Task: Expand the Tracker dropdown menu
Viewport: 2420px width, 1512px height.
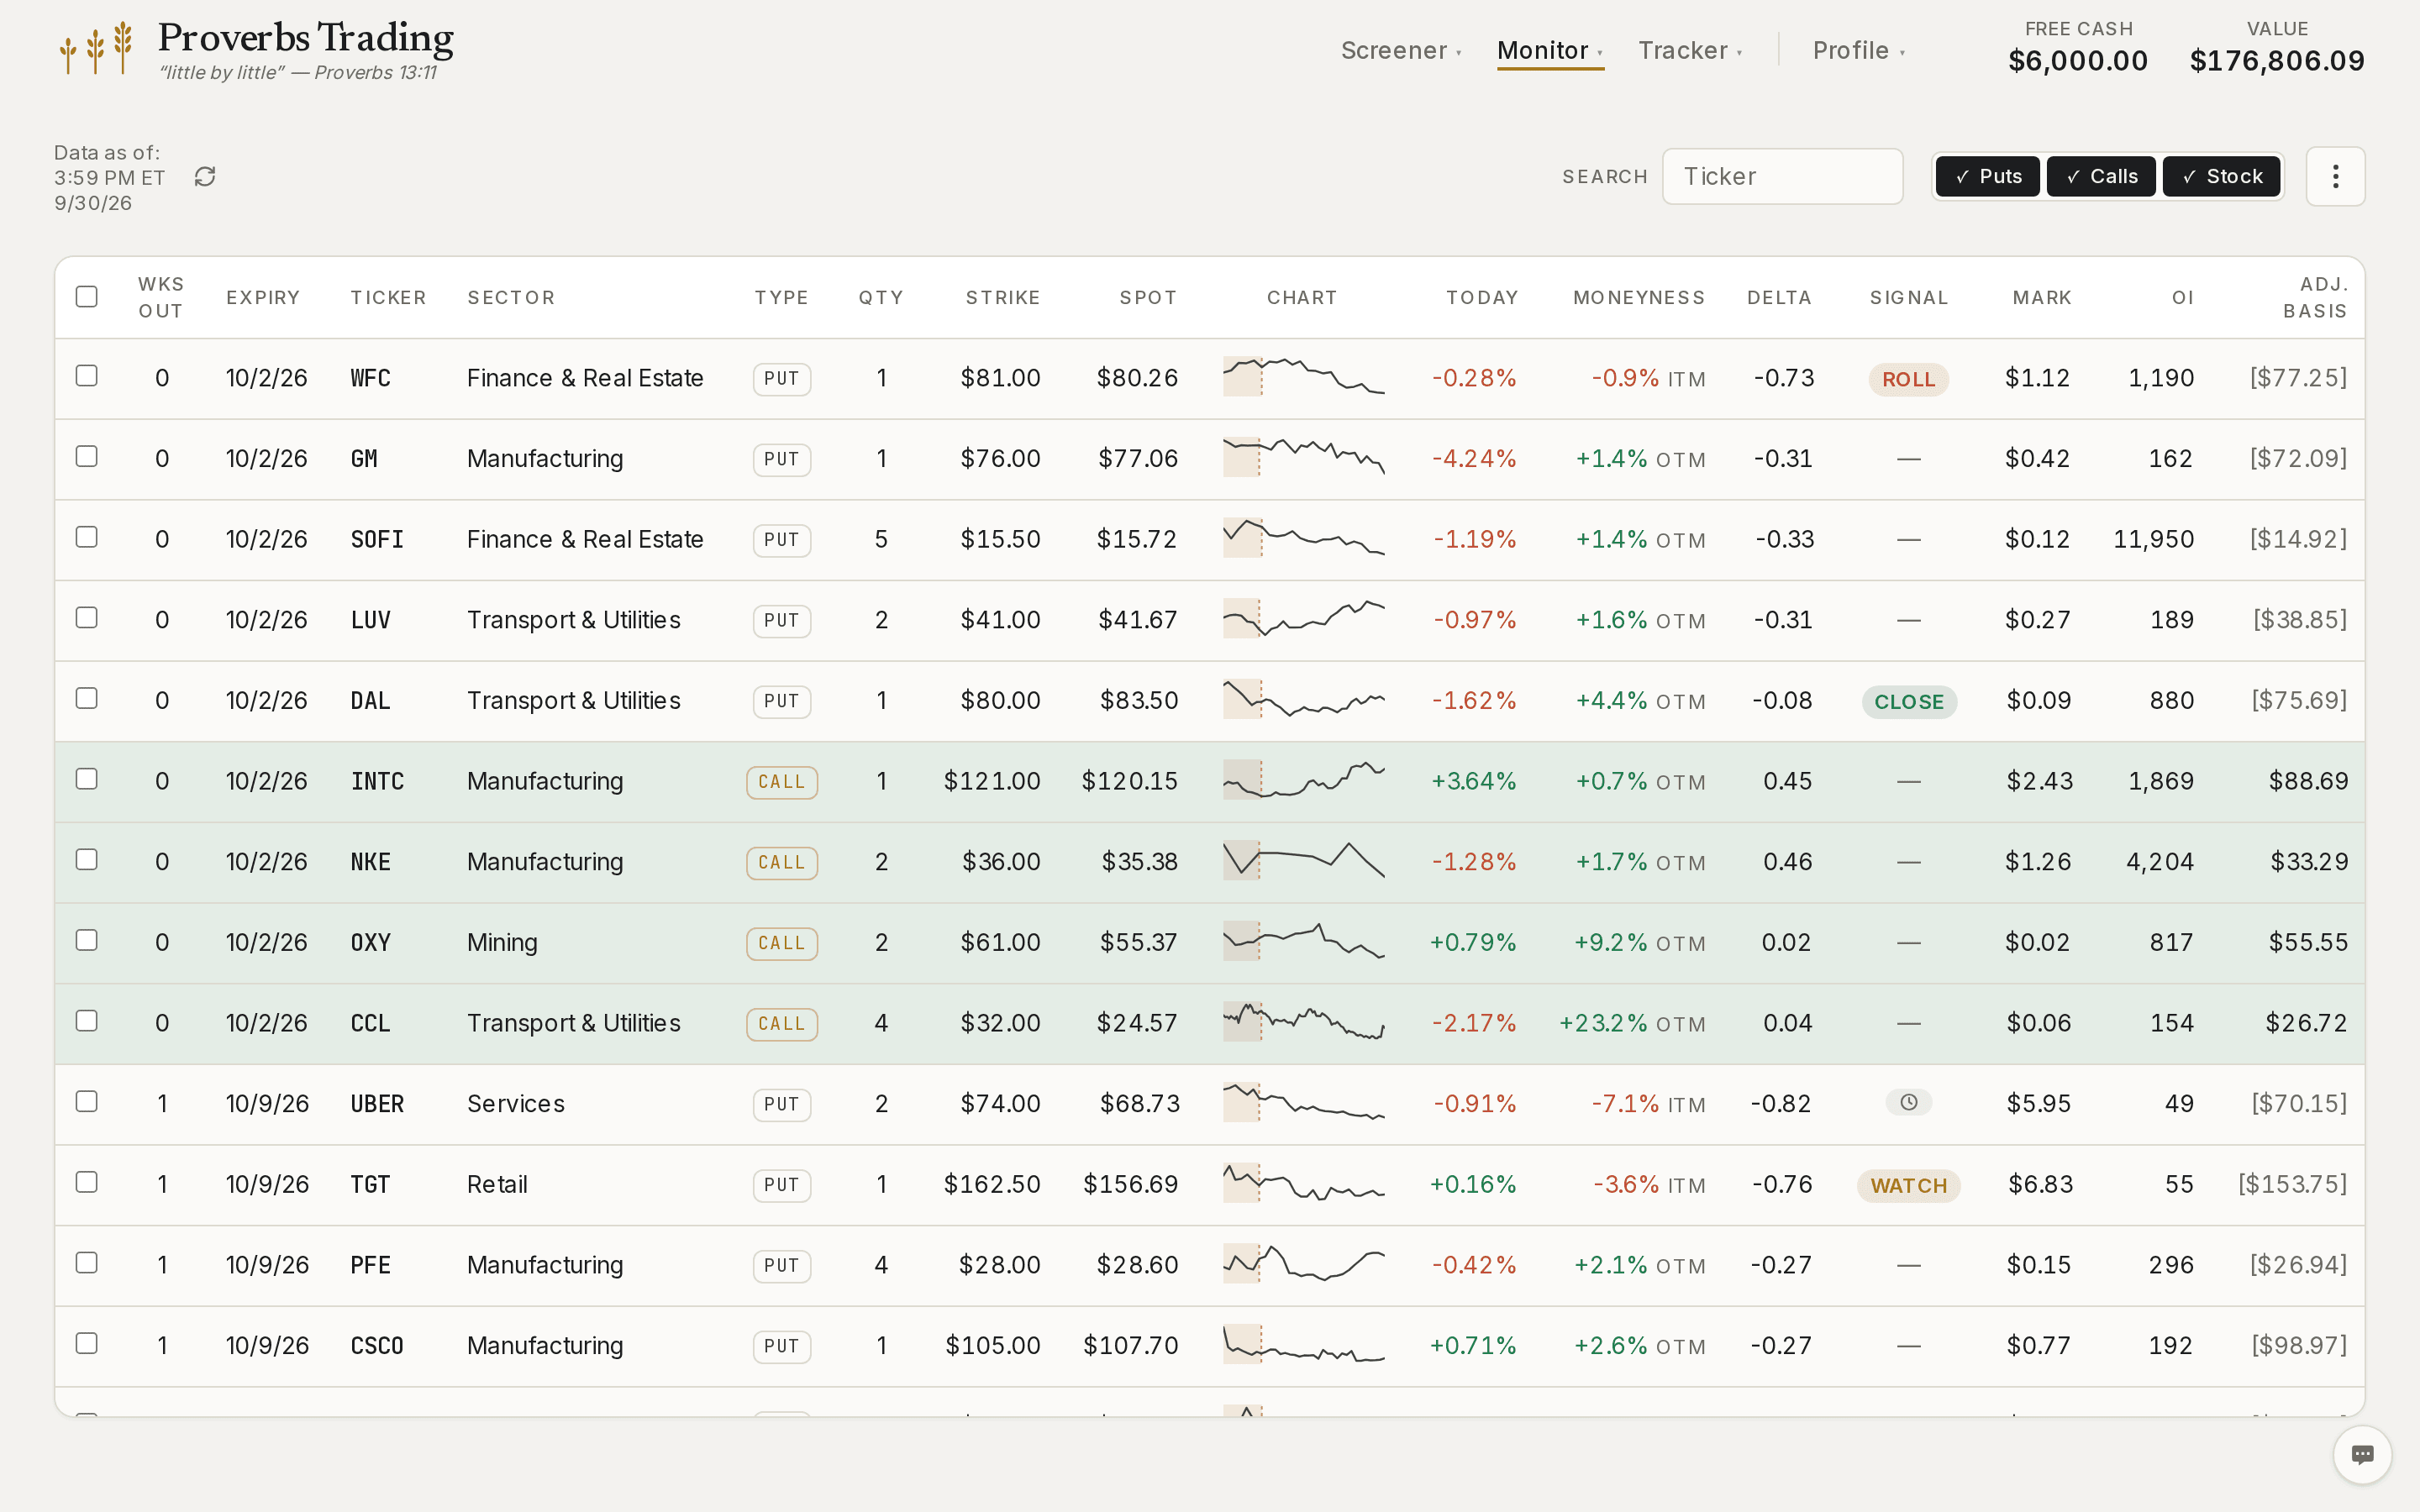Action: click(x=1690, y=51)
